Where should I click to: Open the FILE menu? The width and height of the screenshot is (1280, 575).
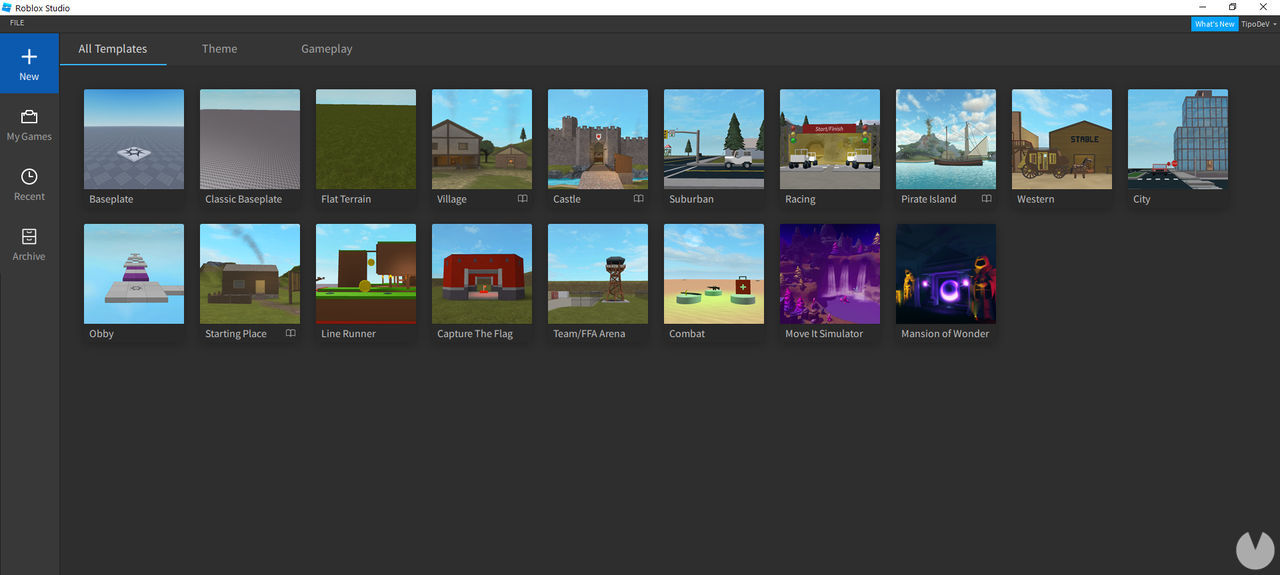point(17,23)
